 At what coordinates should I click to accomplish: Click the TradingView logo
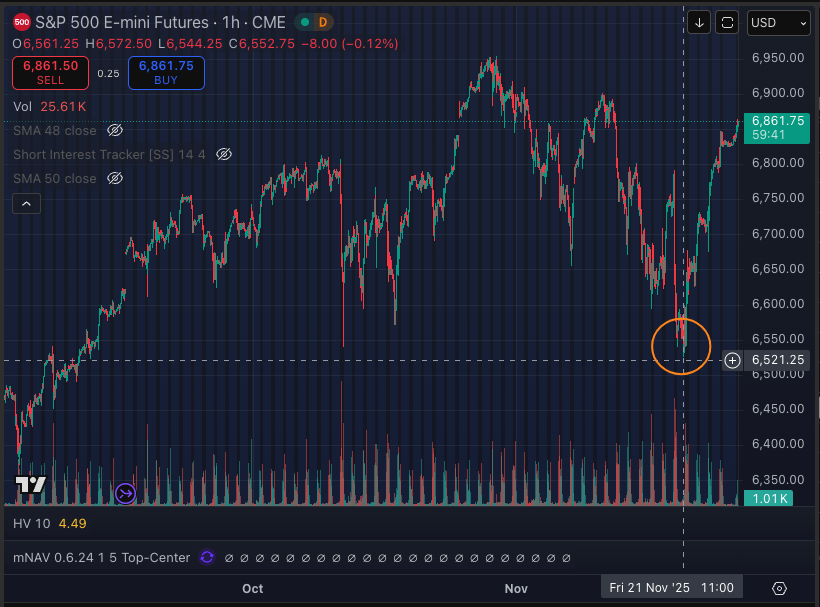point(30,484)
